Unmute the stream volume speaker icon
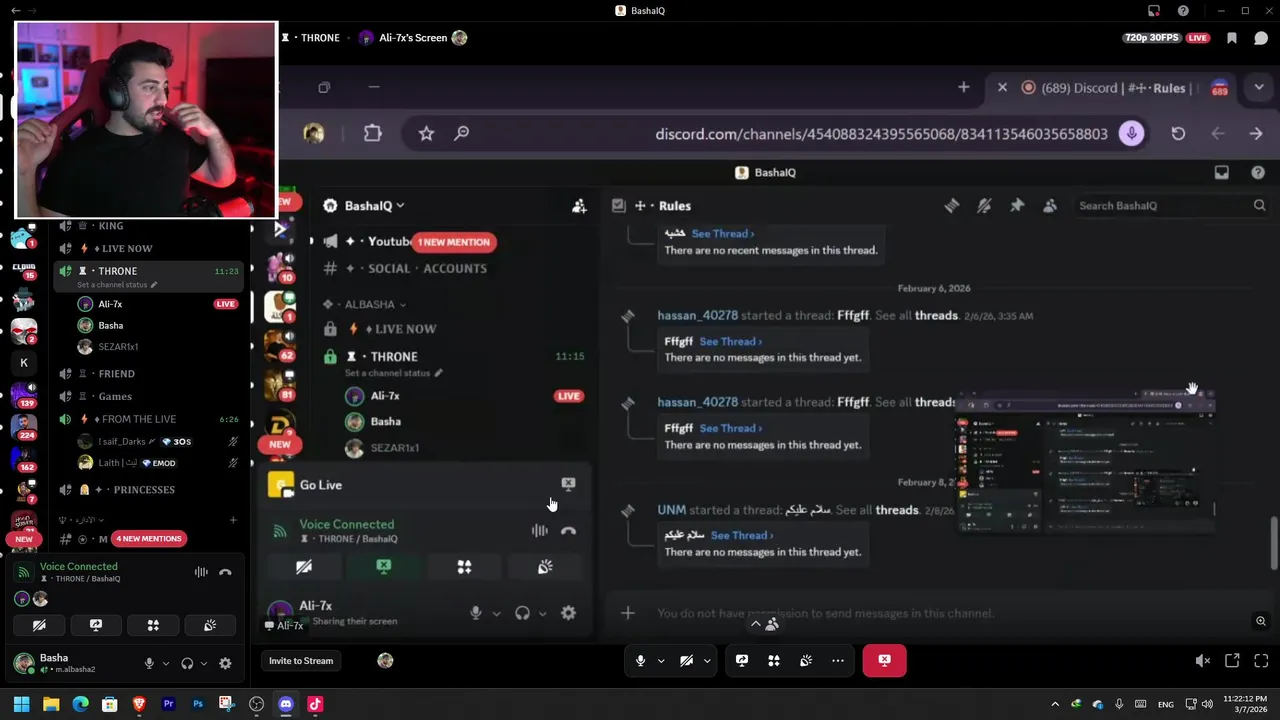The height and width of the screenshot is (720, 1280). tap(1203, 661)
